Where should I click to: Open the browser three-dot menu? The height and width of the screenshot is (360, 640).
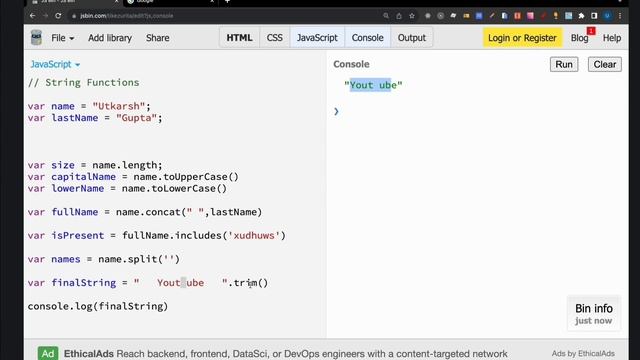[x=620, y=16]
